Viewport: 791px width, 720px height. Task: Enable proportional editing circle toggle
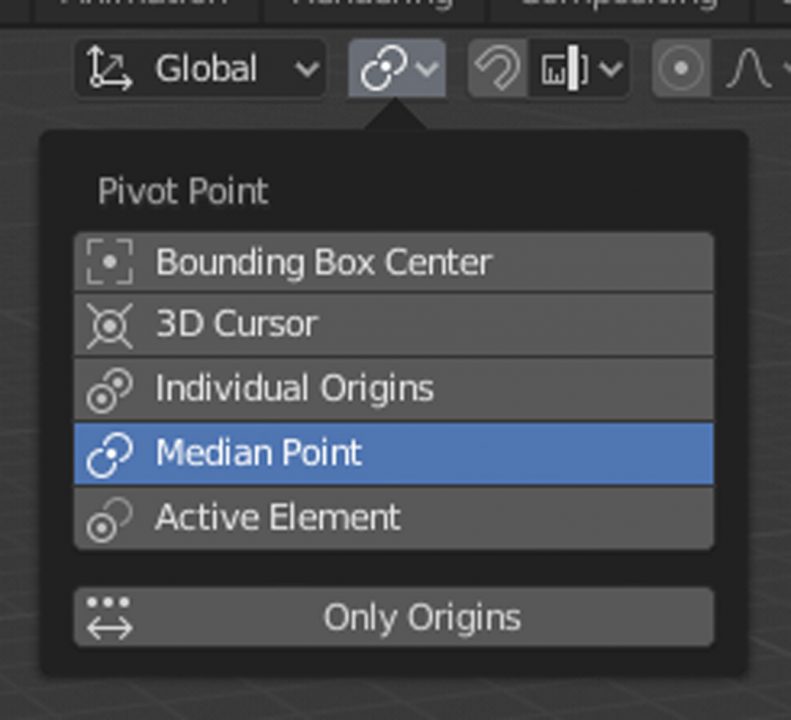tap(682, 70)
